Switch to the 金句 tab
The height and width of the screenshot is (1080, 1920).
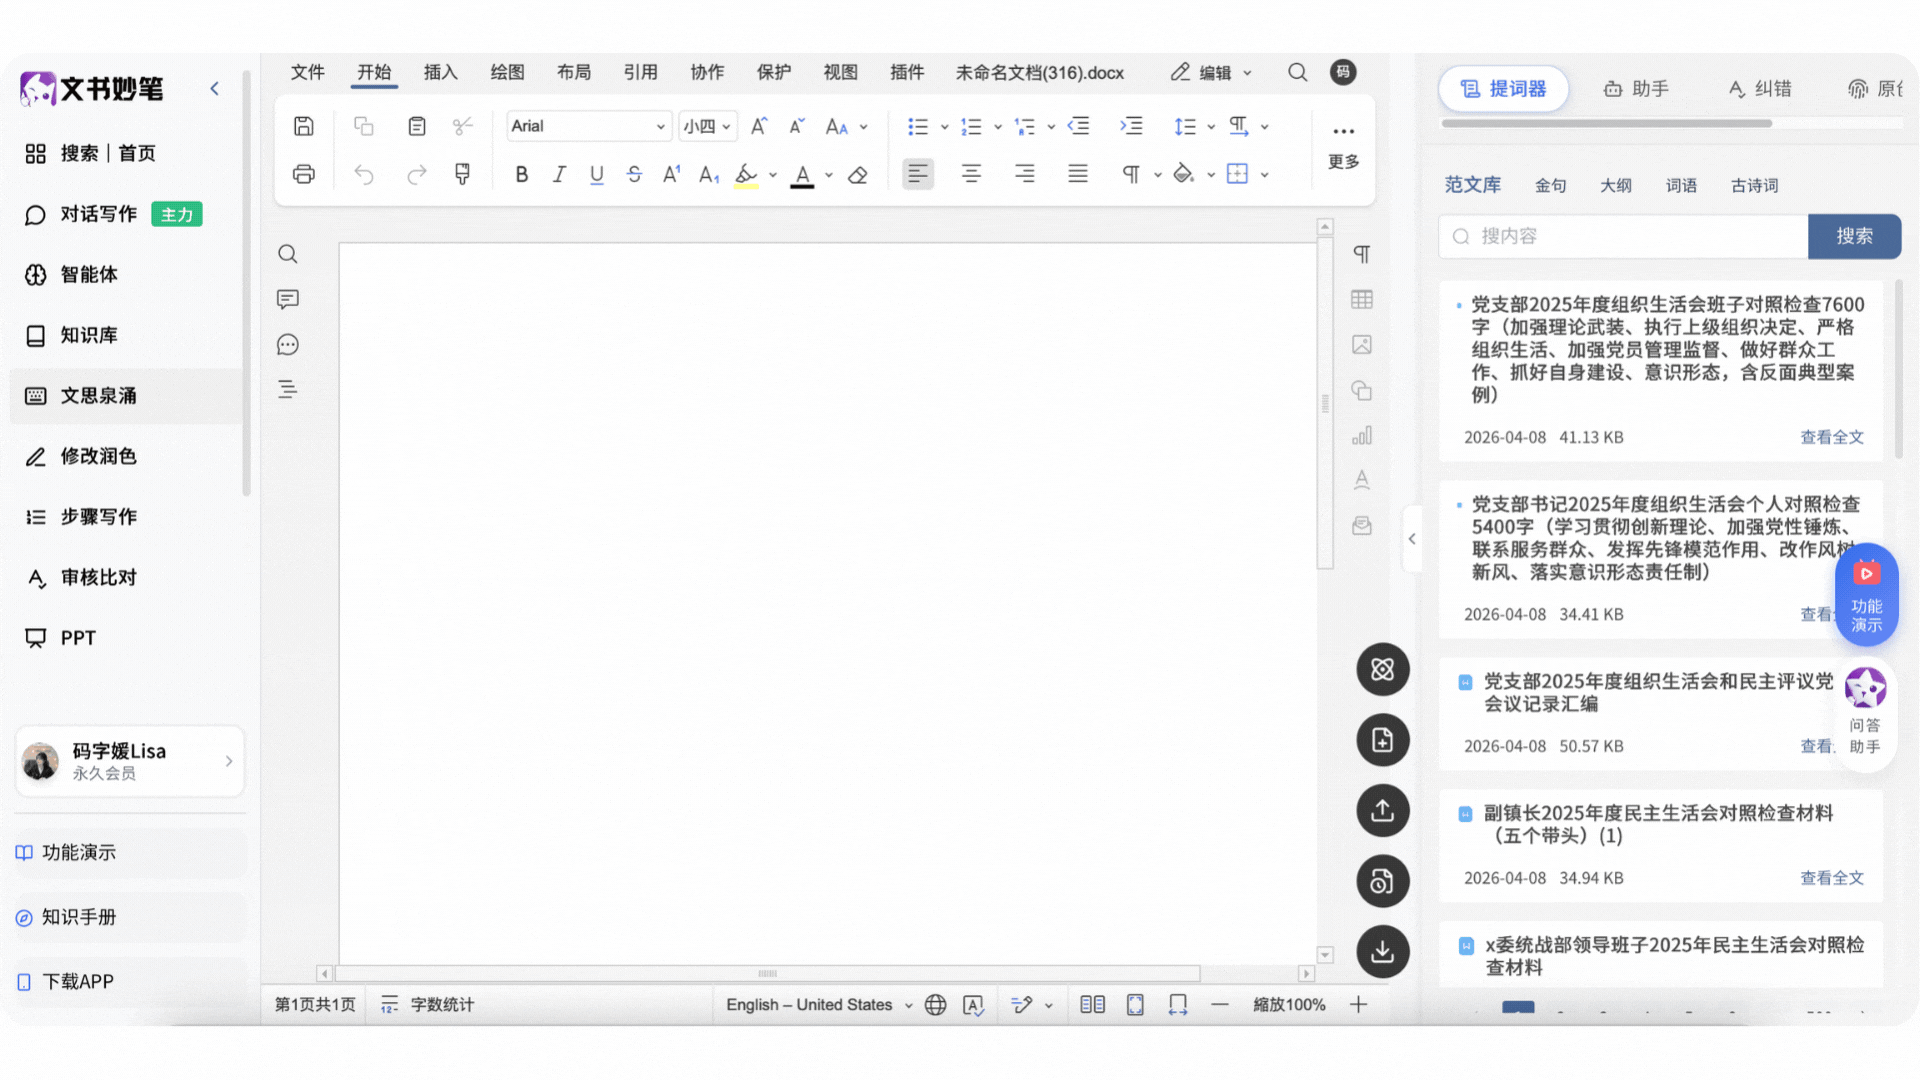(x=1550, y=186)
